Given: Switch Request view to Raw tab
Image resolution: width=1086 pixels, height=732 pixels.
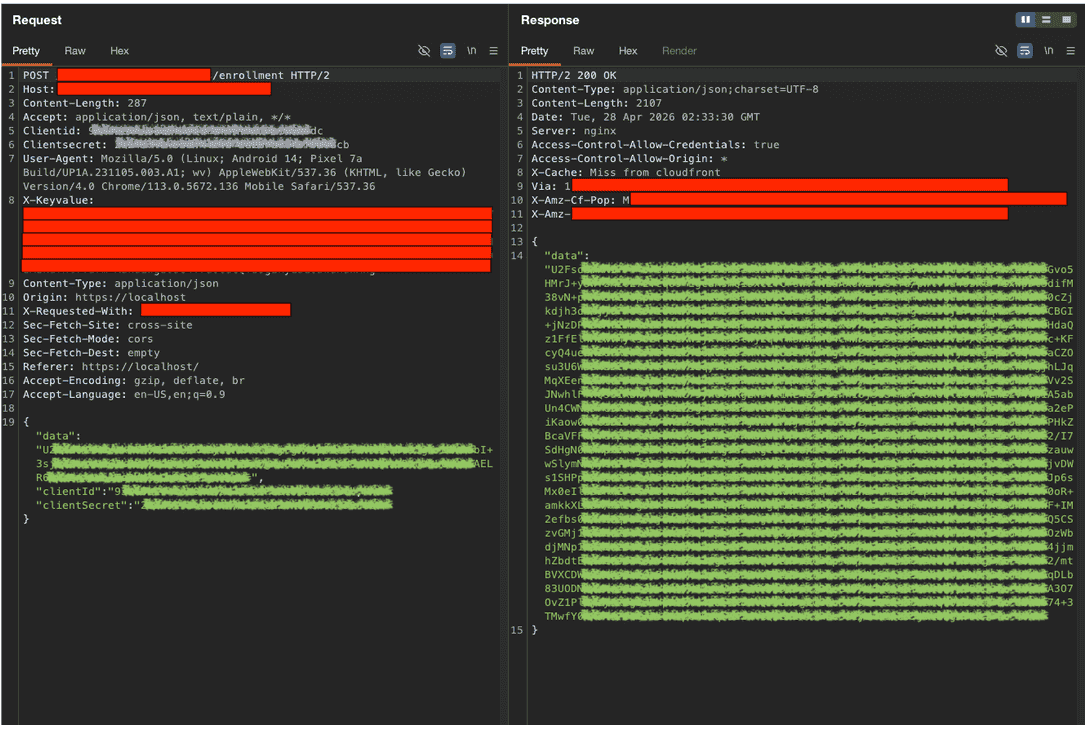Looking at the screenshot, I should point(75,51).
